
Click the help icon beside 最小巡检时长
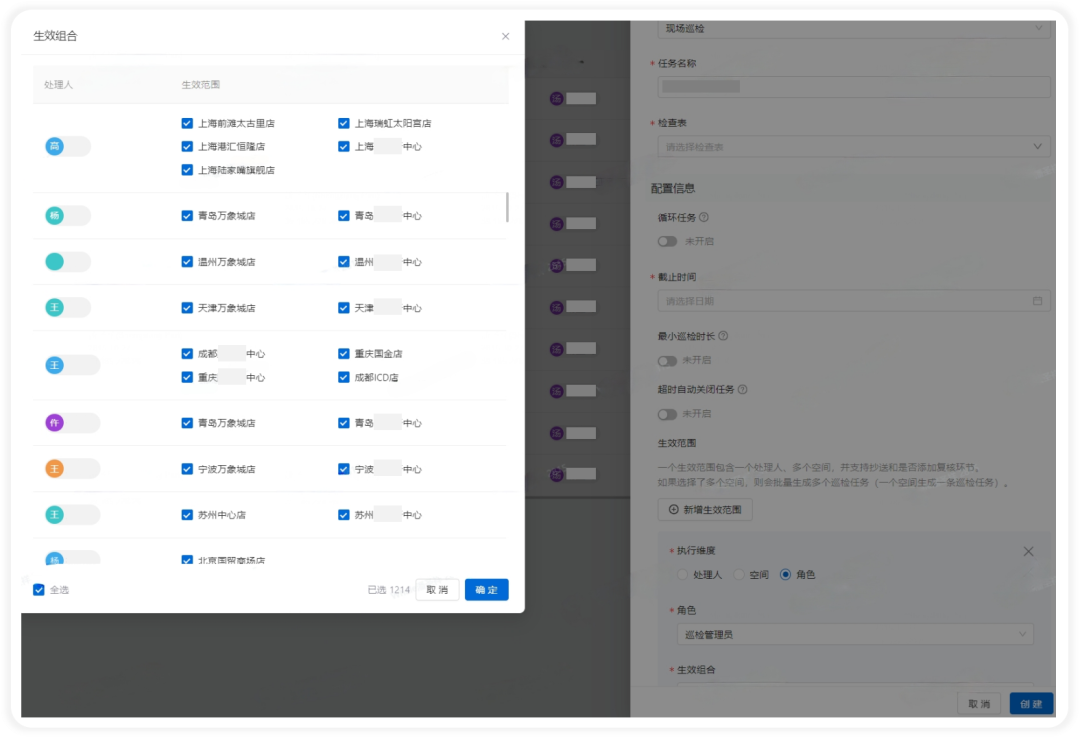[x=723, y=336]
